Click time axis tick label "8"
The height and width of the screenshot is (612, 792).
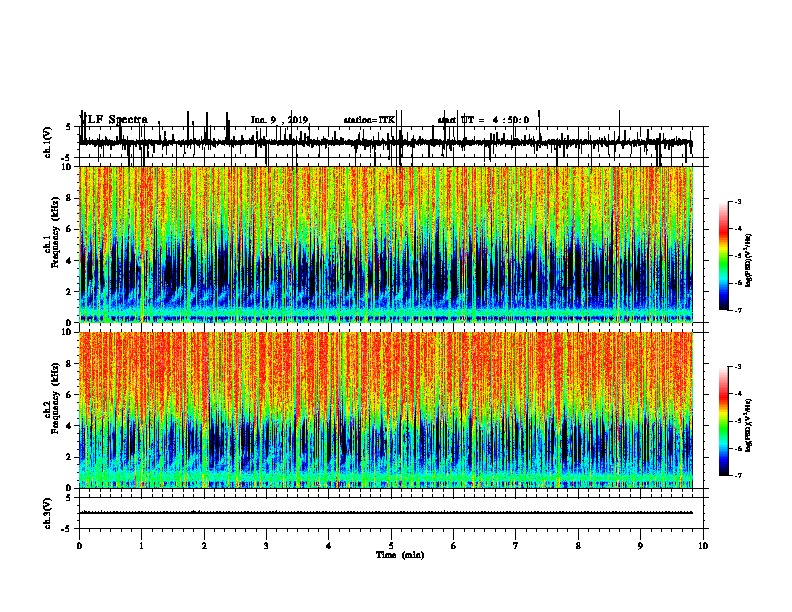[x=578, y=546]
